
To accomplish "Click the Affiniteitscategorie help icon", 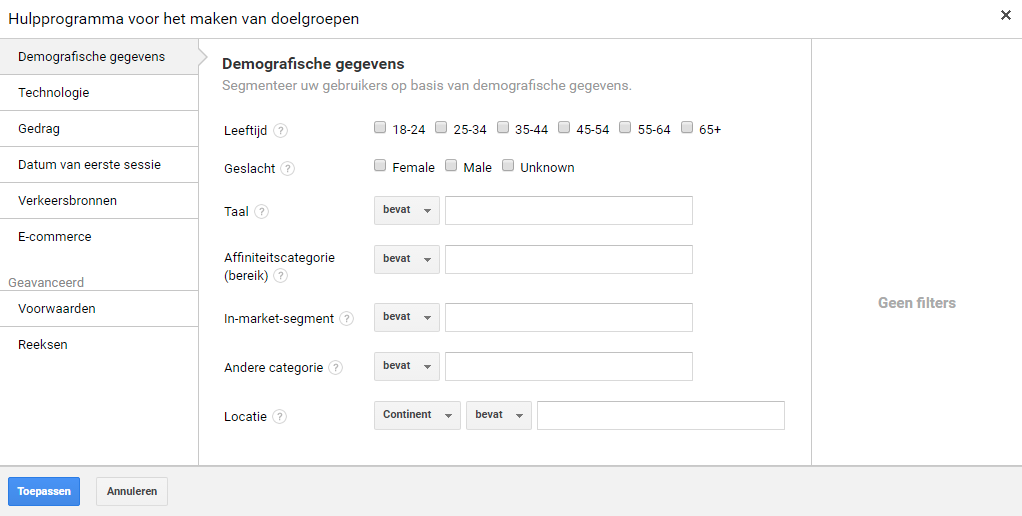I will [x=280, y=276].
